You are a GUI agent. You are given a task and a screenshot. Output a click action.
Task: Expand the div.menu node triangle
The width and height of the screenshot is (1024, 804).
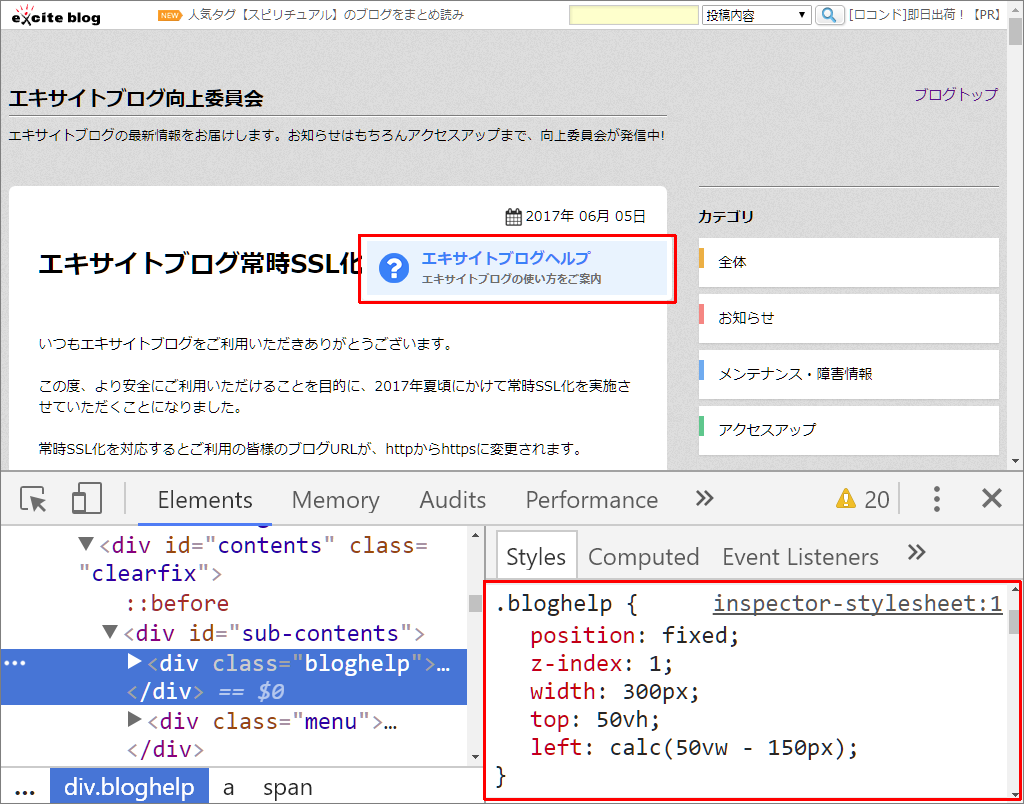[135, 720]
